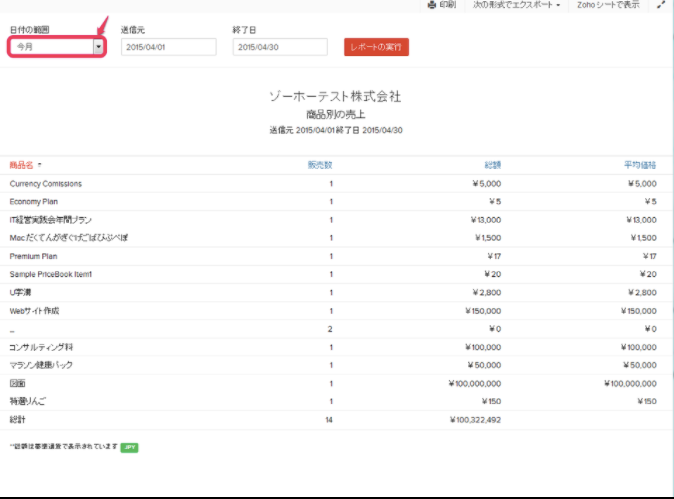Click the 終了日 date field 2015/04/30

point(279,47)
